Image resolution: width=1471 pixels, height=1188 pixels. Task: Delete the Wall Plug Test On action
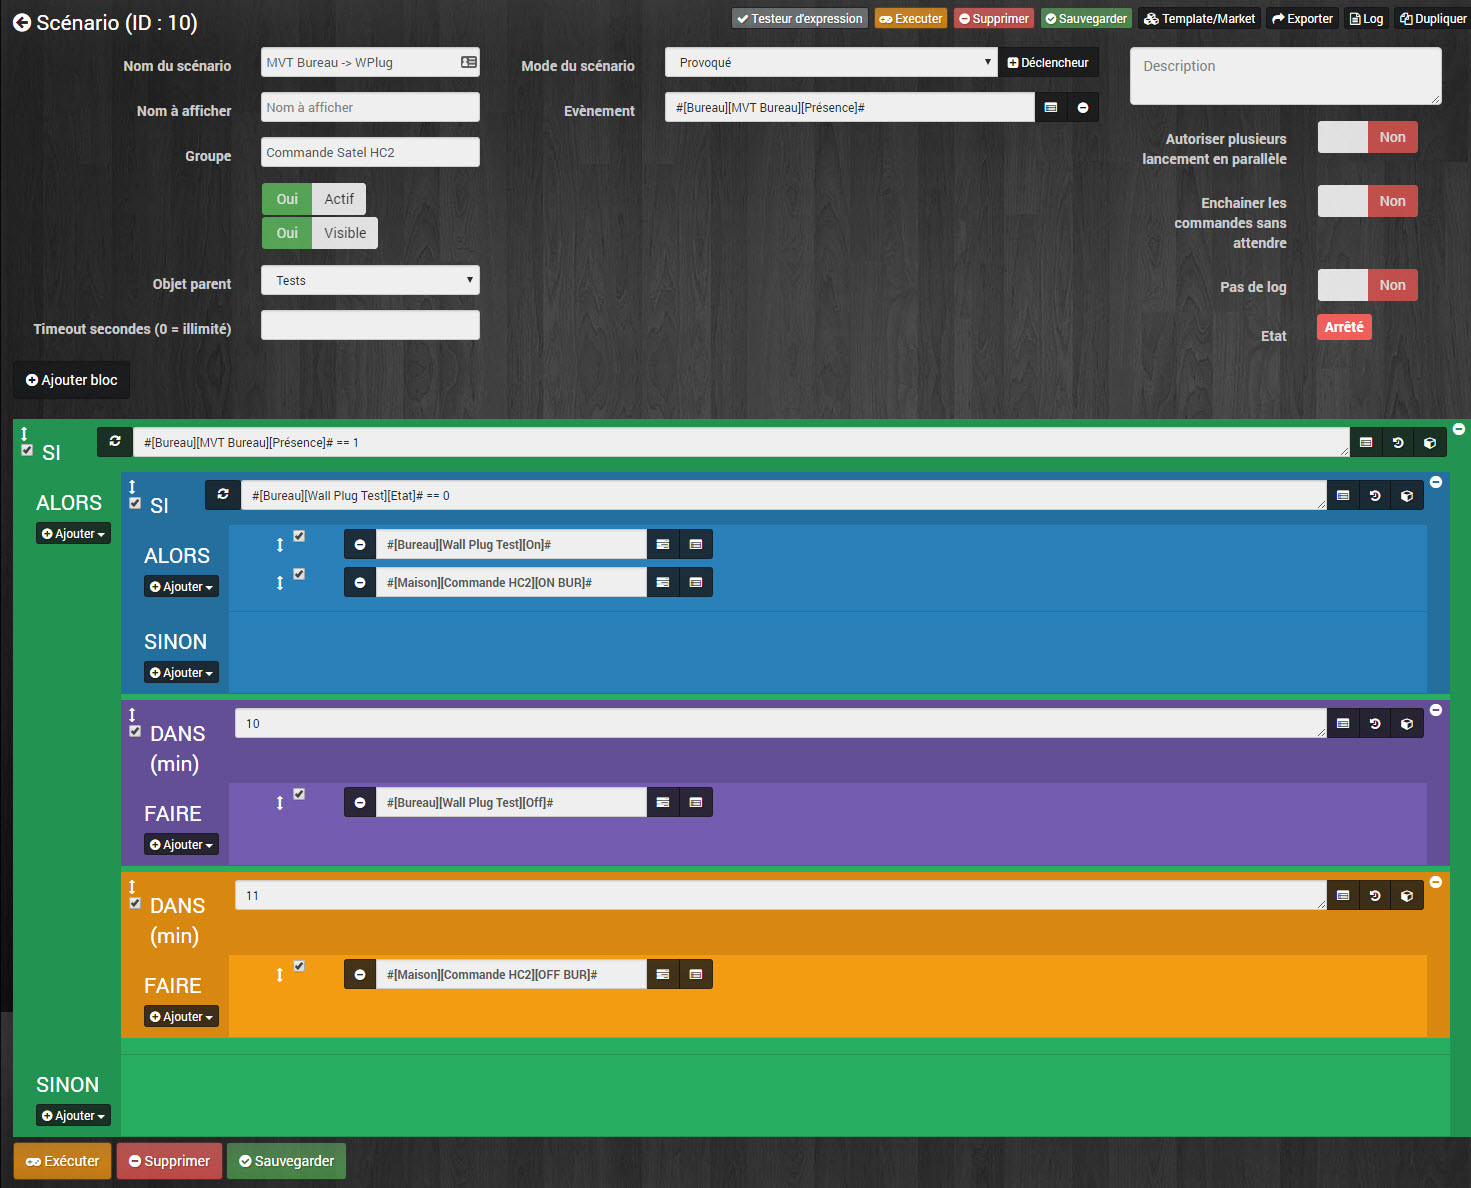360,544
